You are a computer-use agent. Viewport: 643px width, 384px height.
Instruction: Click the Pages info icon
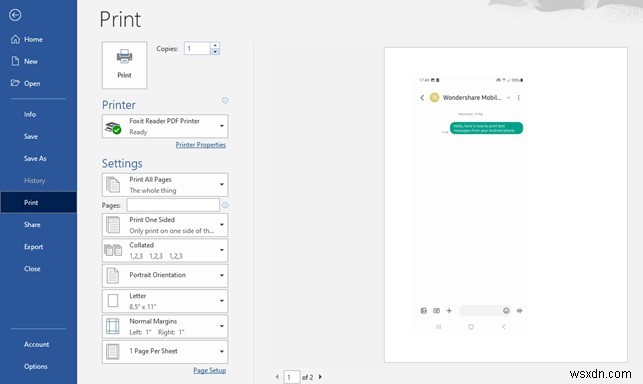click(x=225, y=205)
